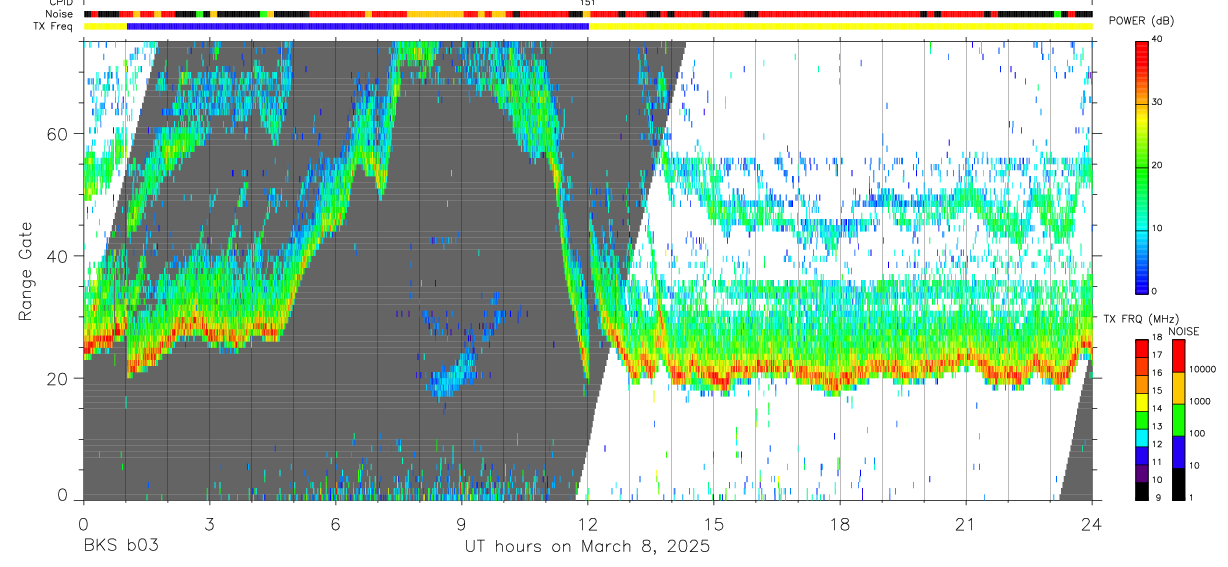Click the 14 label on TX FRQ scale

point(1158,409)
